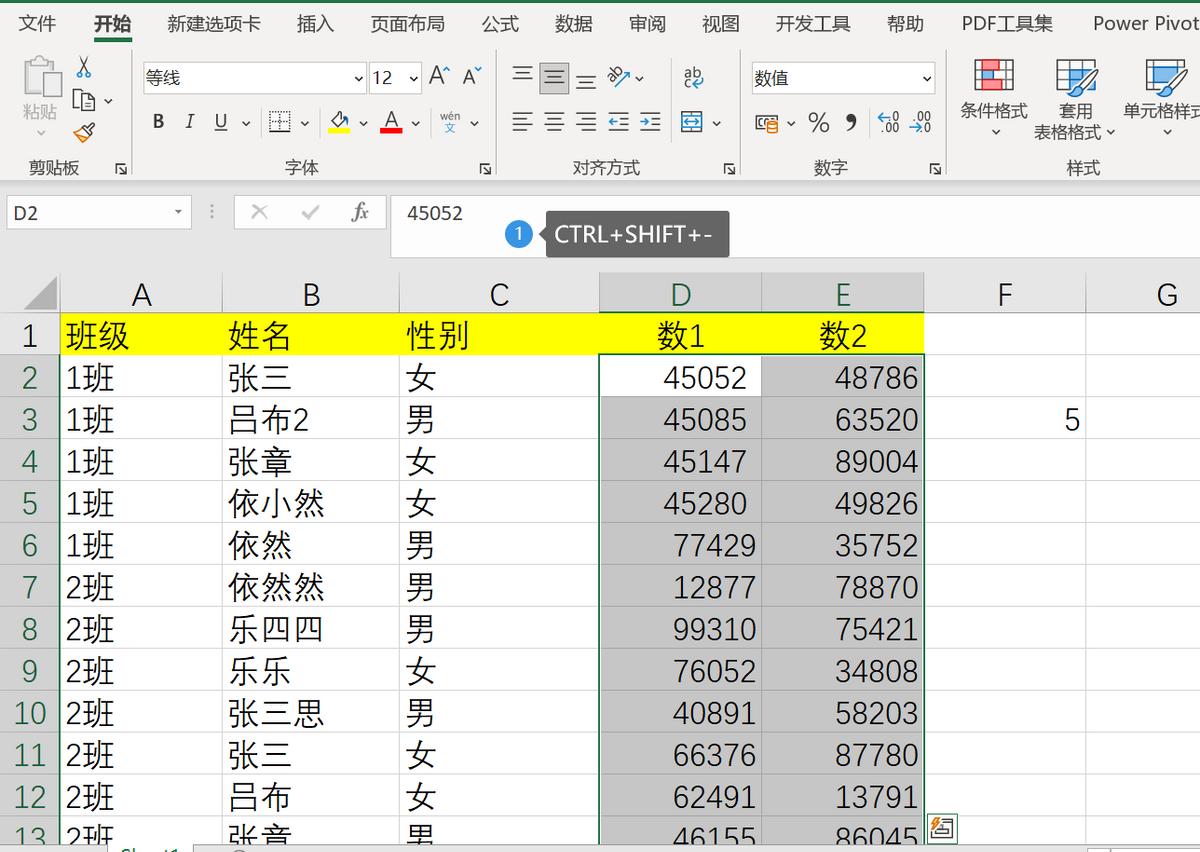Toggle bold formatting
This screenshot has height=852, width=1200.
157,121
